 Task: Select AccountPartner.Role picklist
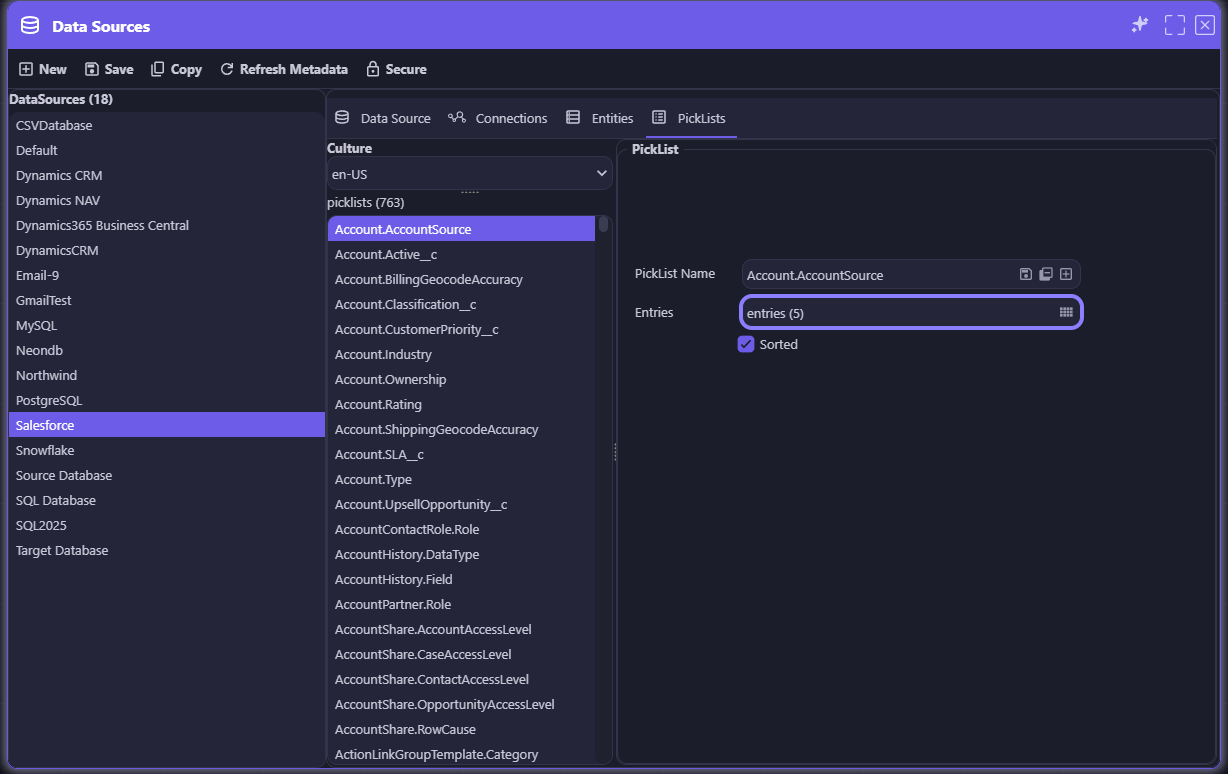pyautogui.click(x=461, y=604)
